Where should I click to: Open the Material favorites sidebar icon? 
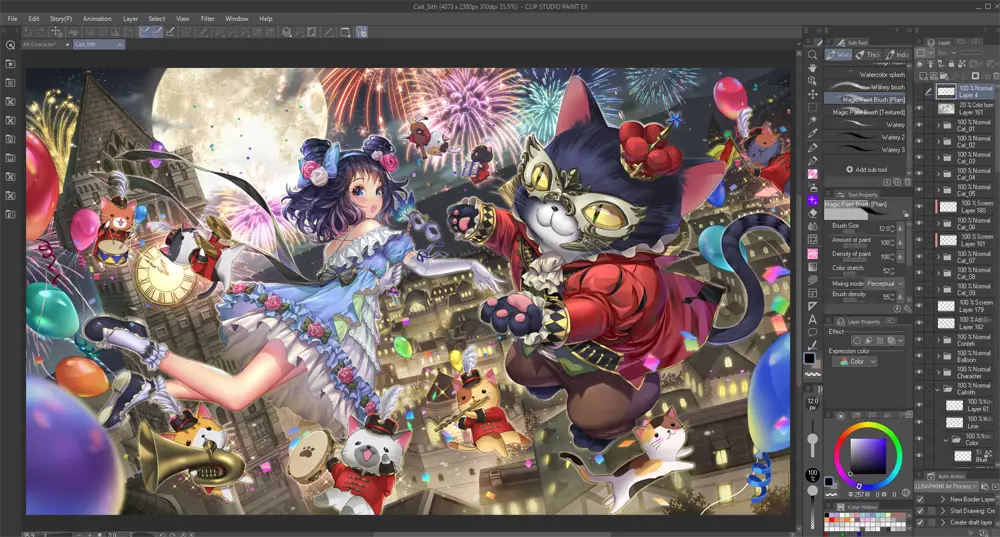click(10, 64)
